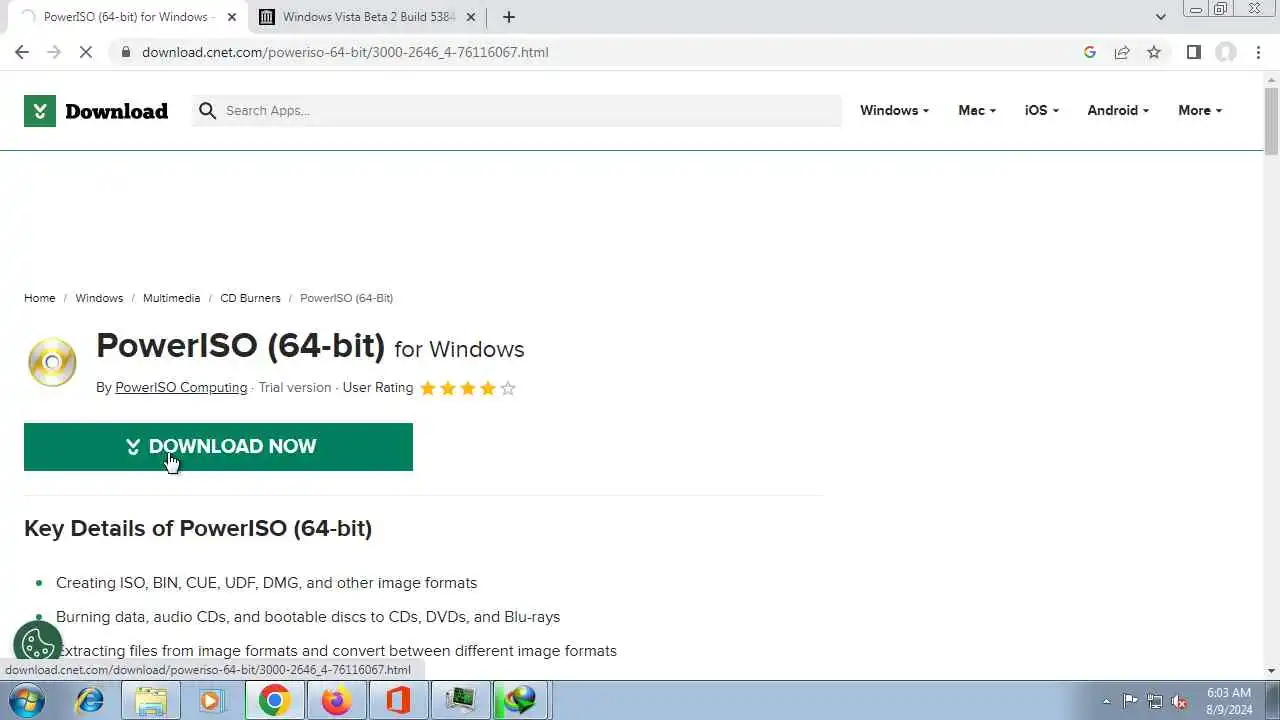Open the cookie preferences icon

tap(38, 645)
